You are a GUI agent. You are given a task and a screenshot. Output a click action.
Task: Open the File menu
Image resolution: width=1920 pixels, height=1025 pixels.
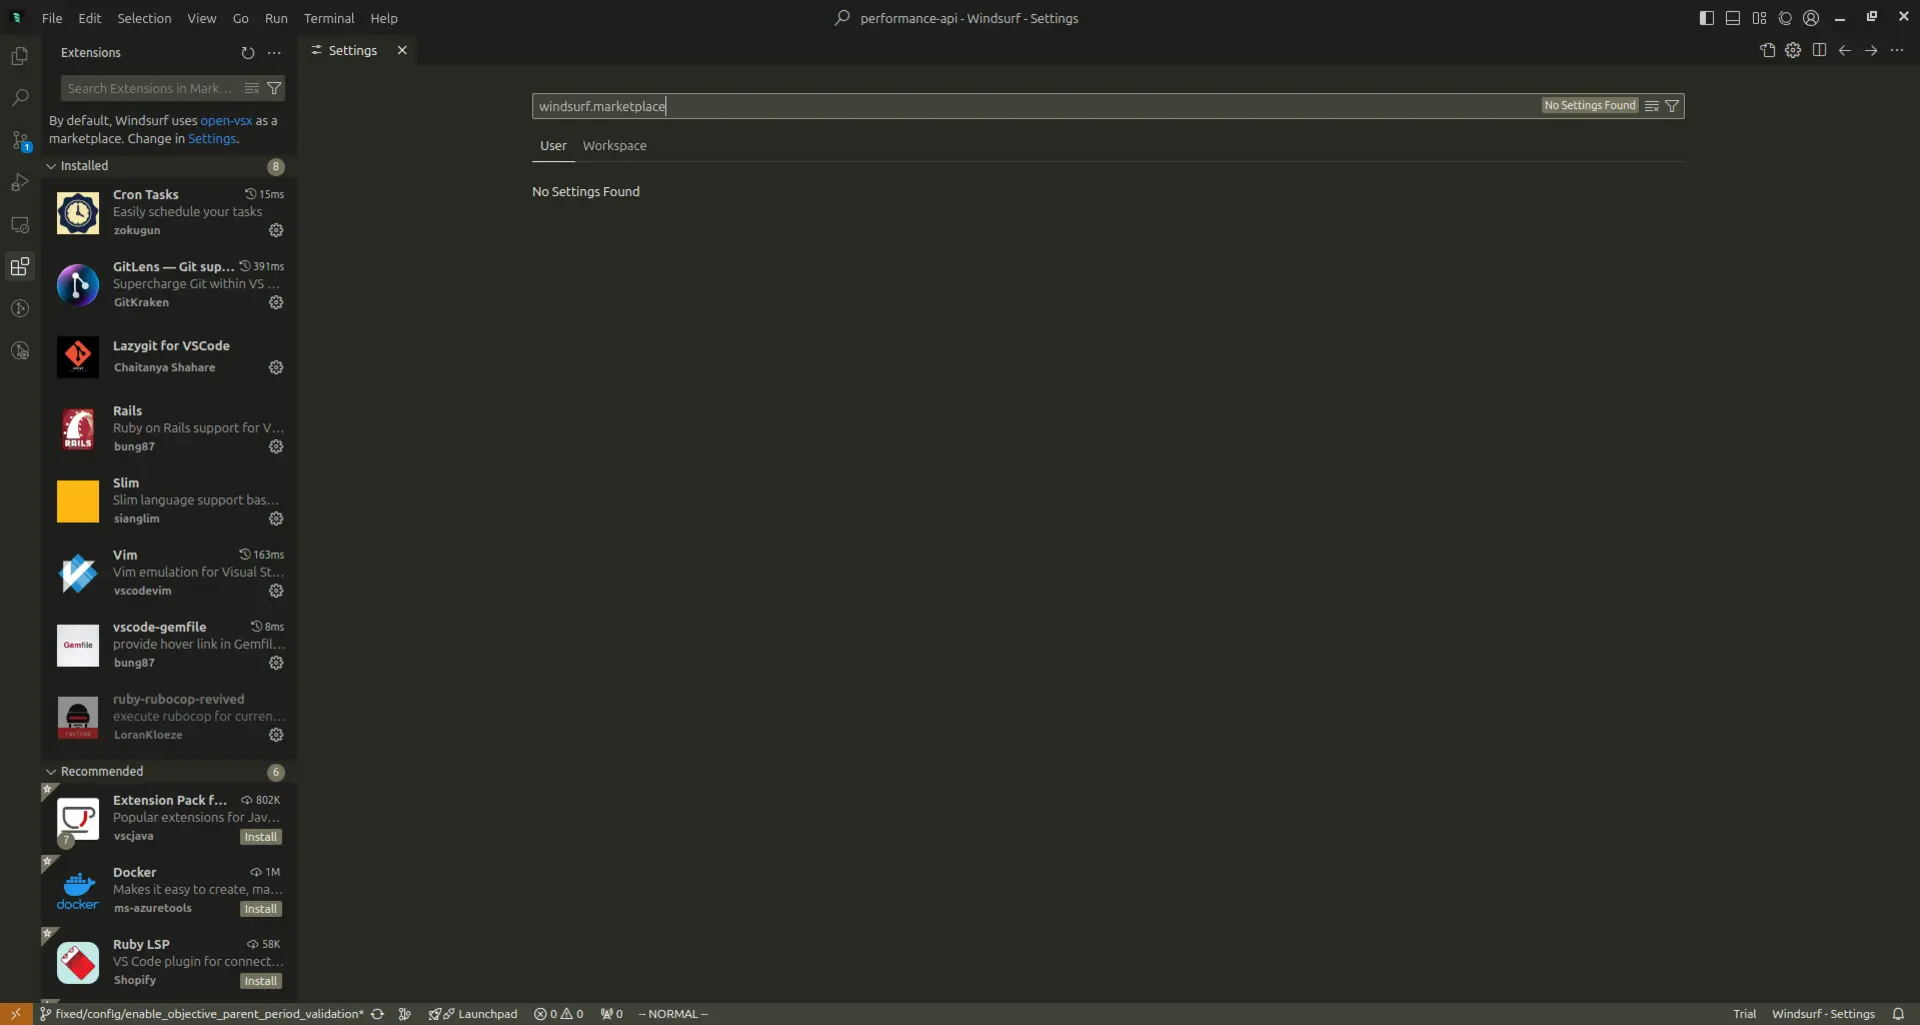(x=52, y=18)
